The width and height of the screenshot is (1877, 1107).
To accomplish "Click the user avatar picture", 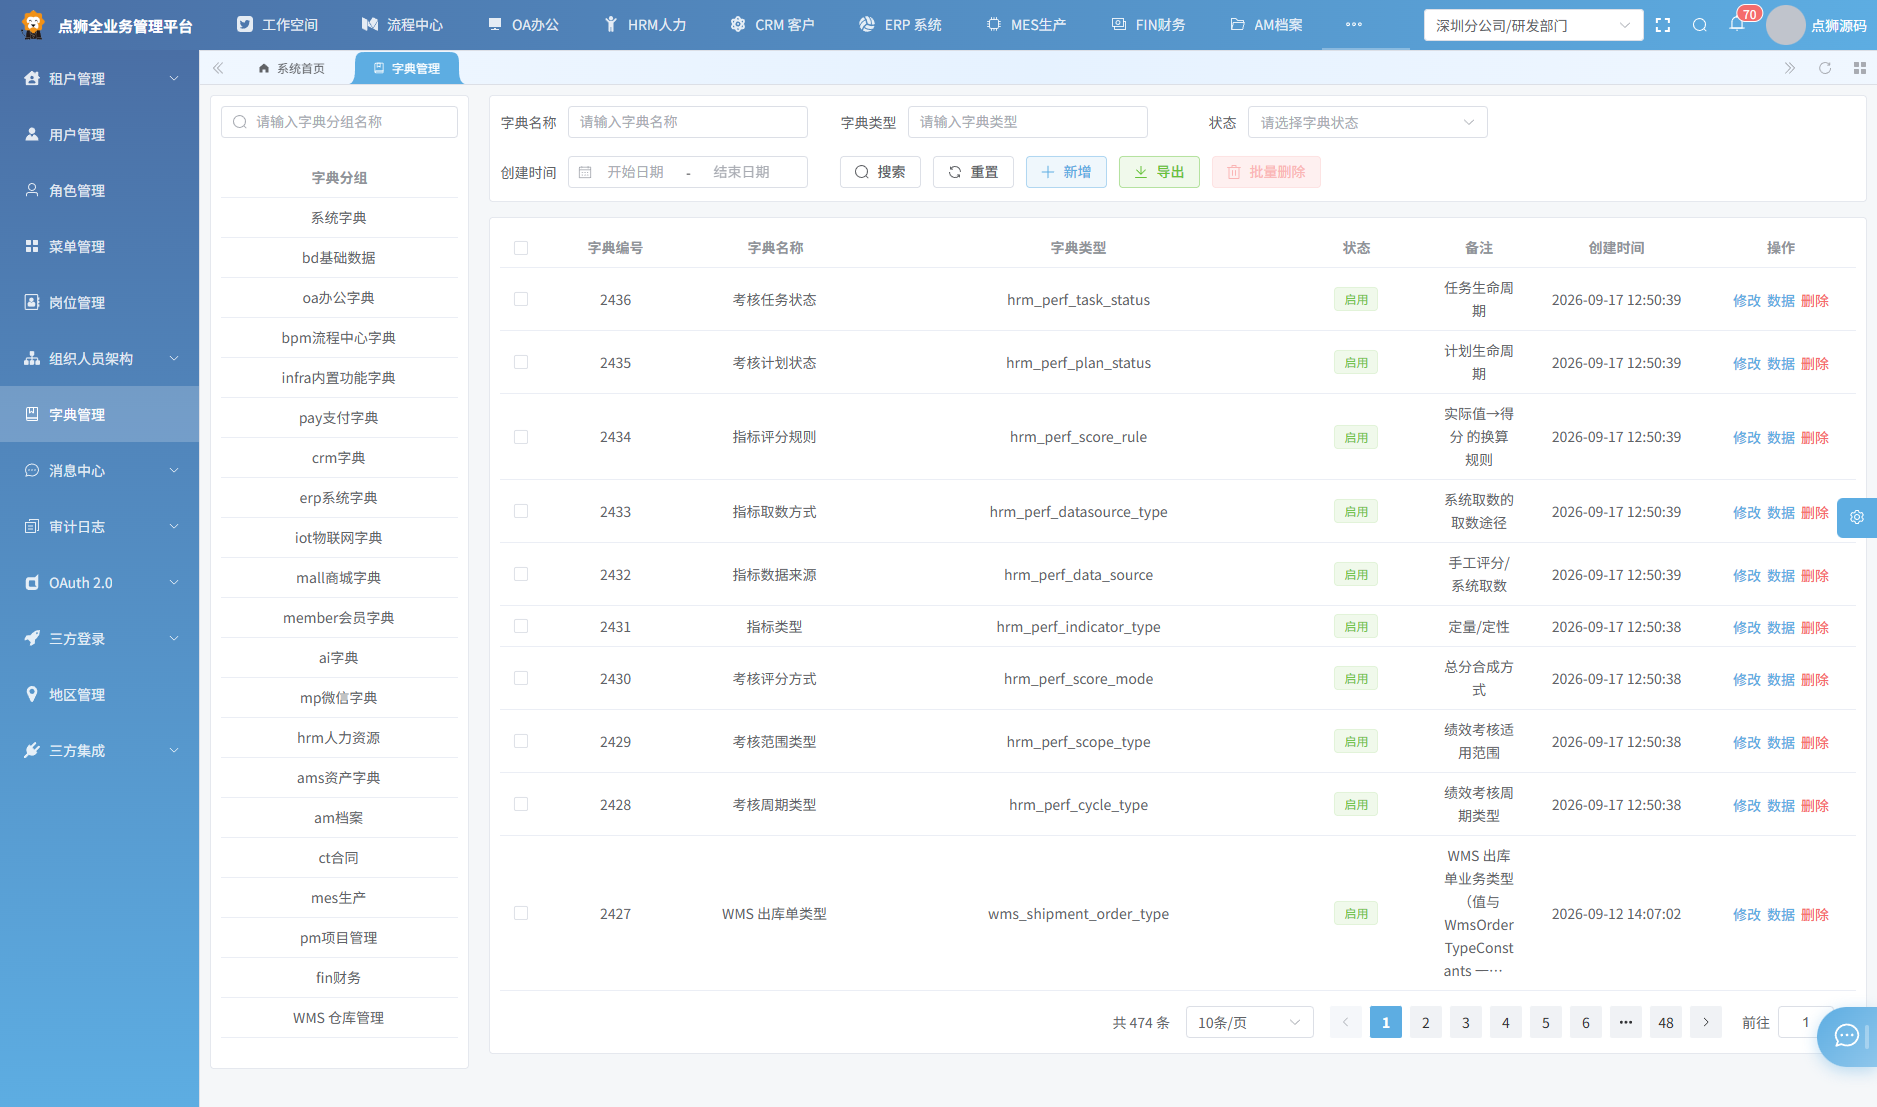I will coord(1786,25).
